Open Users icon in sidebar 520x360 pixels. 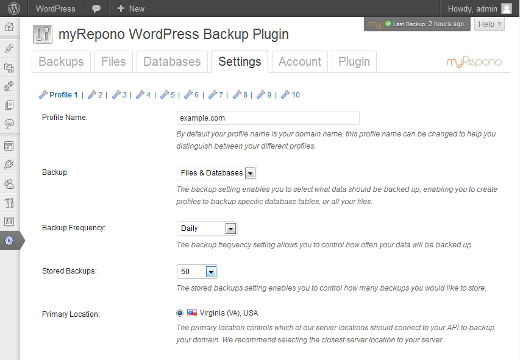(9, 184)
